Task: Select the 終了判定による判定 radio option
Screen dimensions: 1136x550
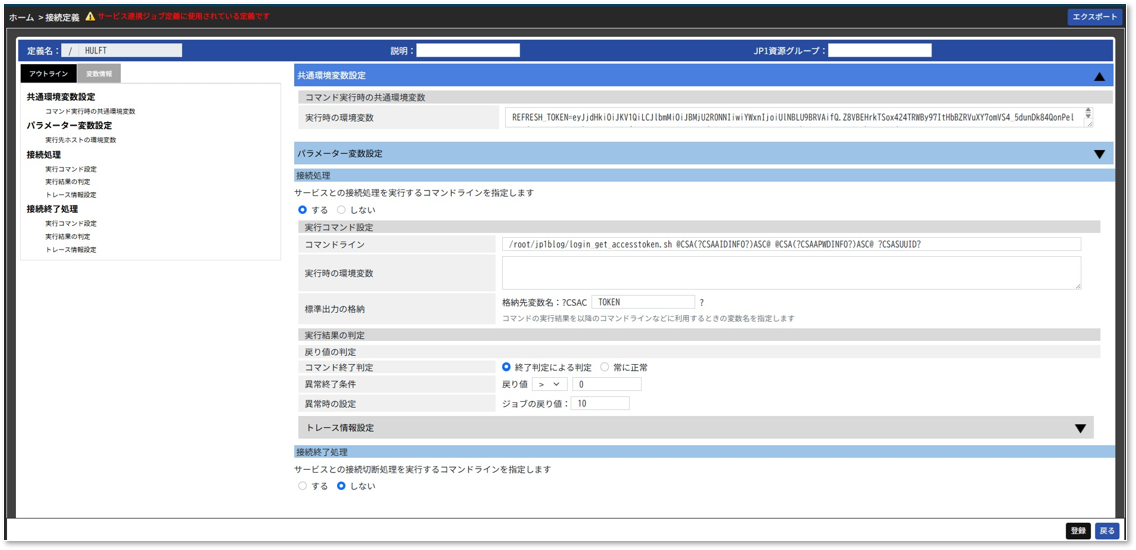Action: [x=507, y=367]
